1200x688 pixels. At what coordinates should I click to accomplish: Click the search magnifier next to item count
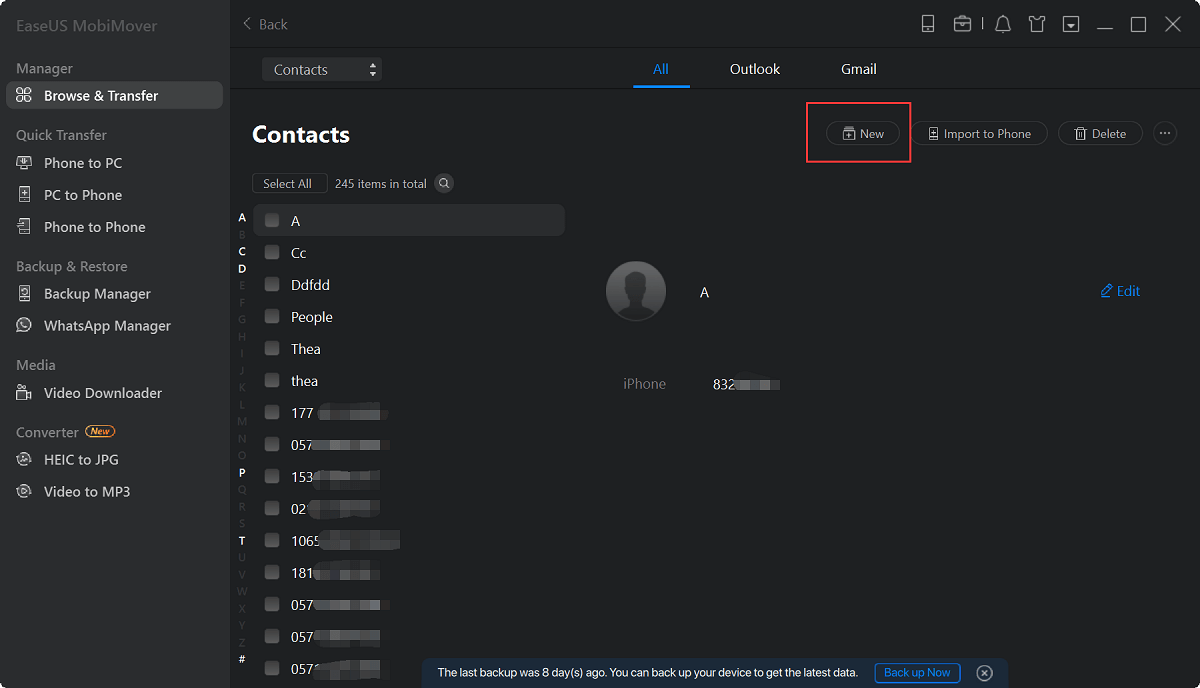[444, 184]
